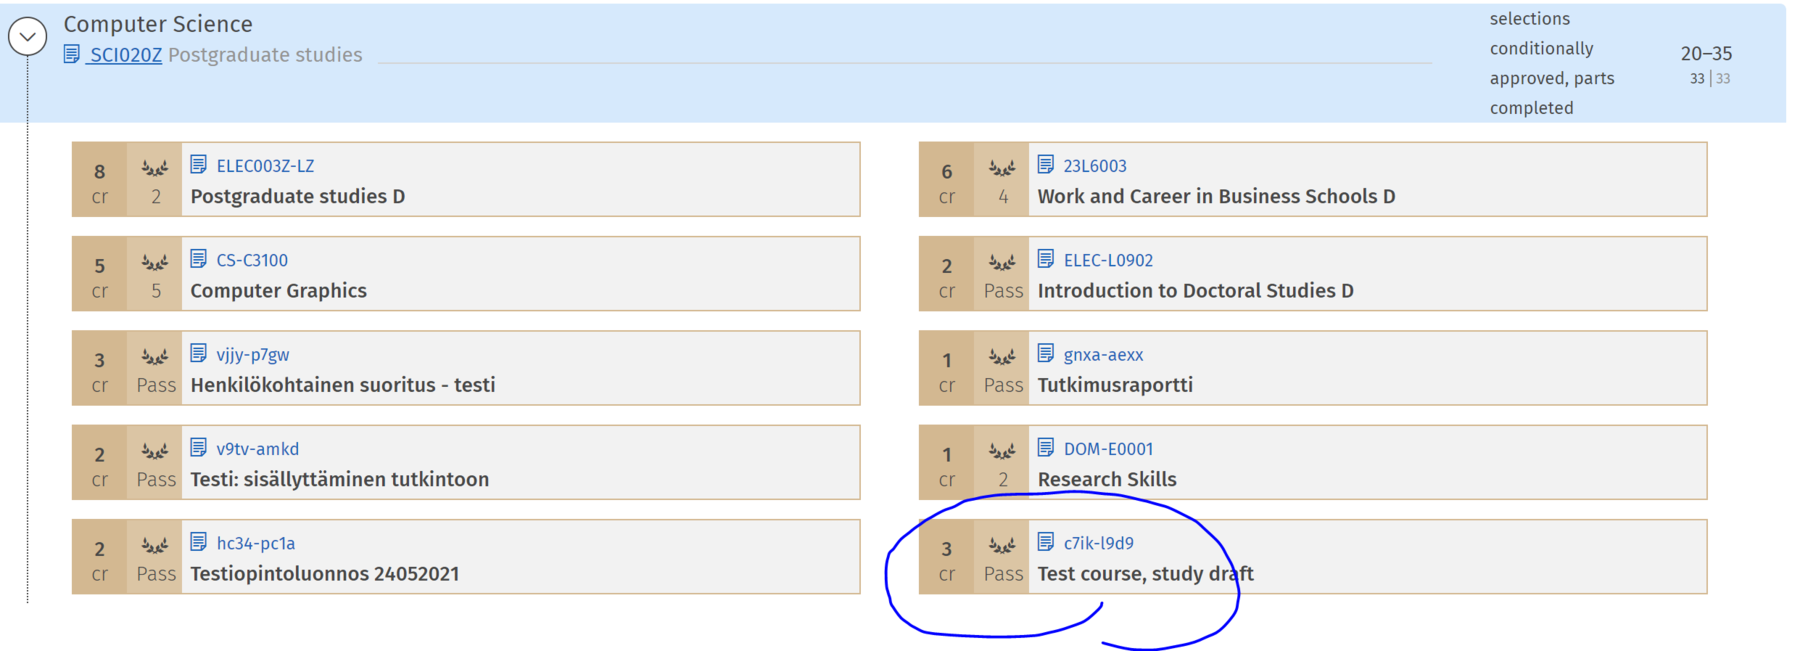
Task: Open ELEC003Z-LZ course code link
Action: (x=265, y=166)
